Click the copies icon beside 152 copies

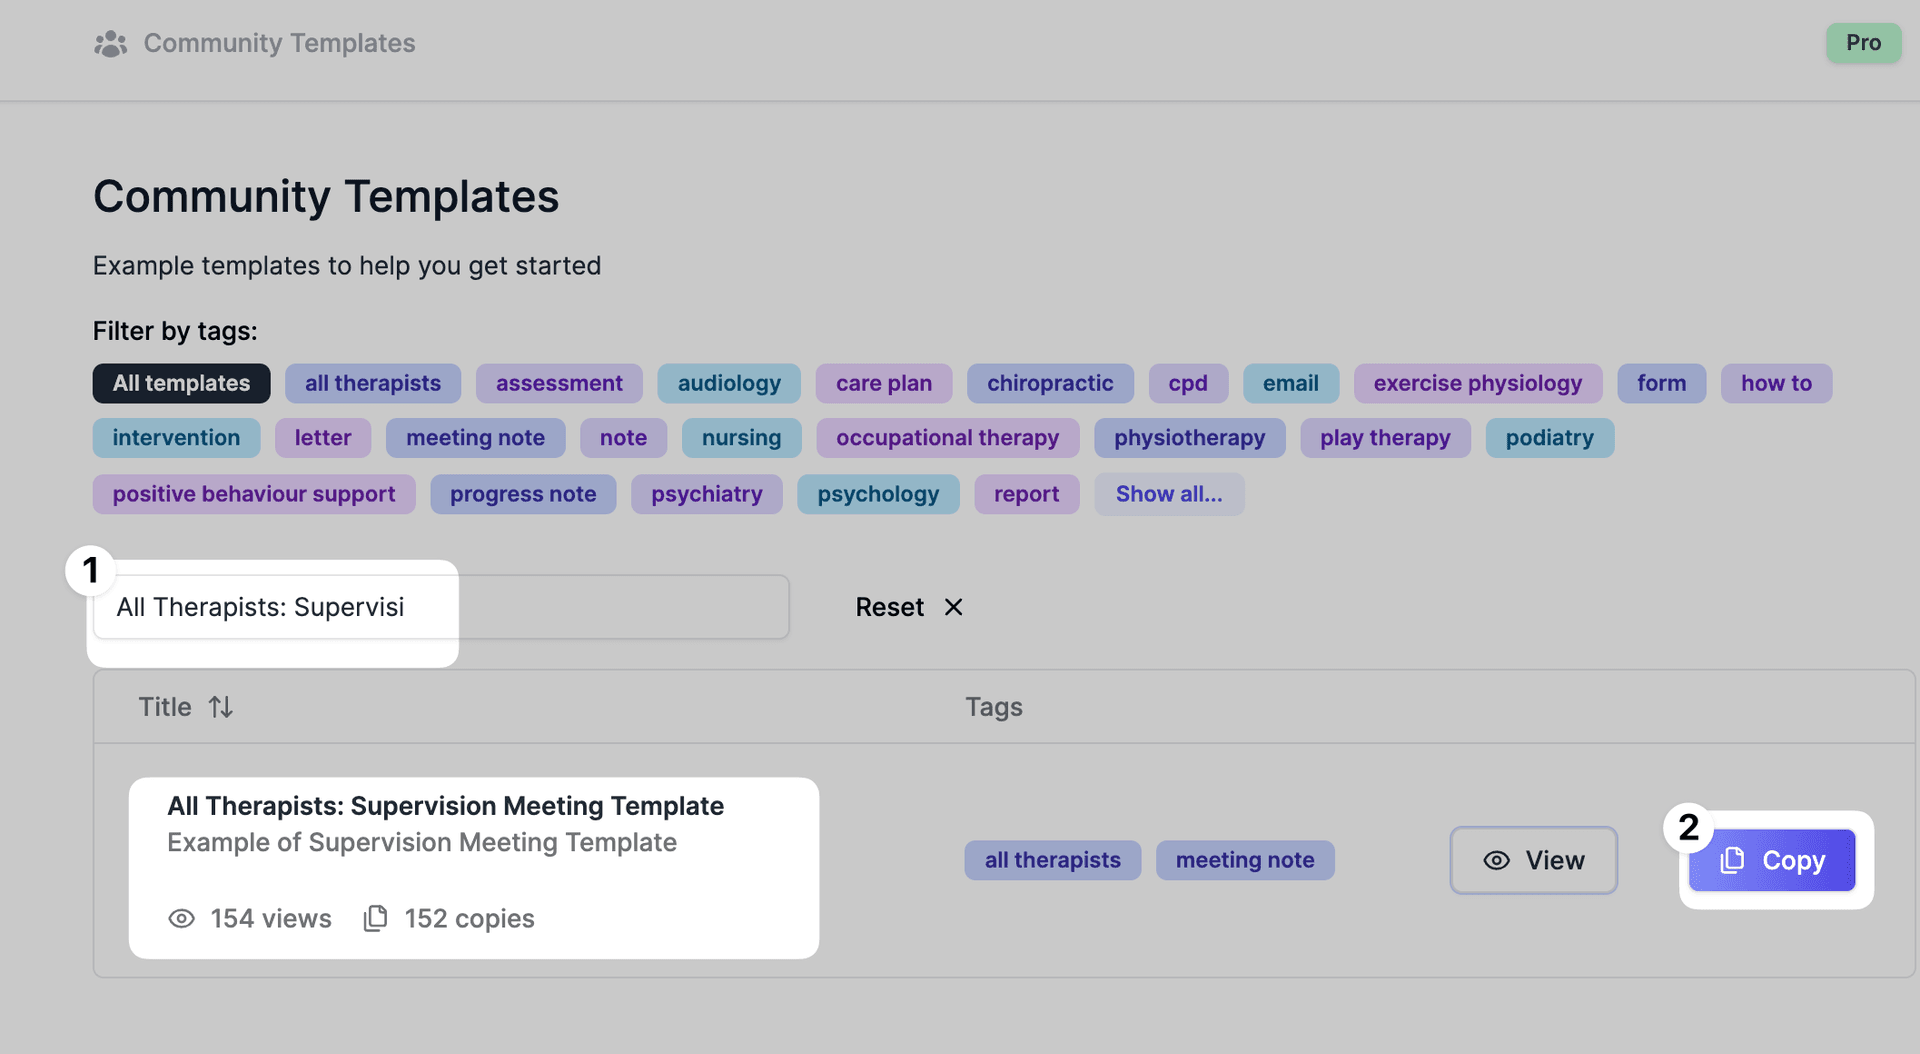pyautogui.click(x=374, y=918)
